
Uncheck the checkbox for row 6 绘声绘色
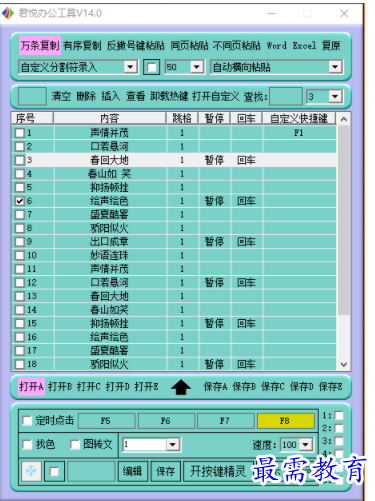[20, 201]
